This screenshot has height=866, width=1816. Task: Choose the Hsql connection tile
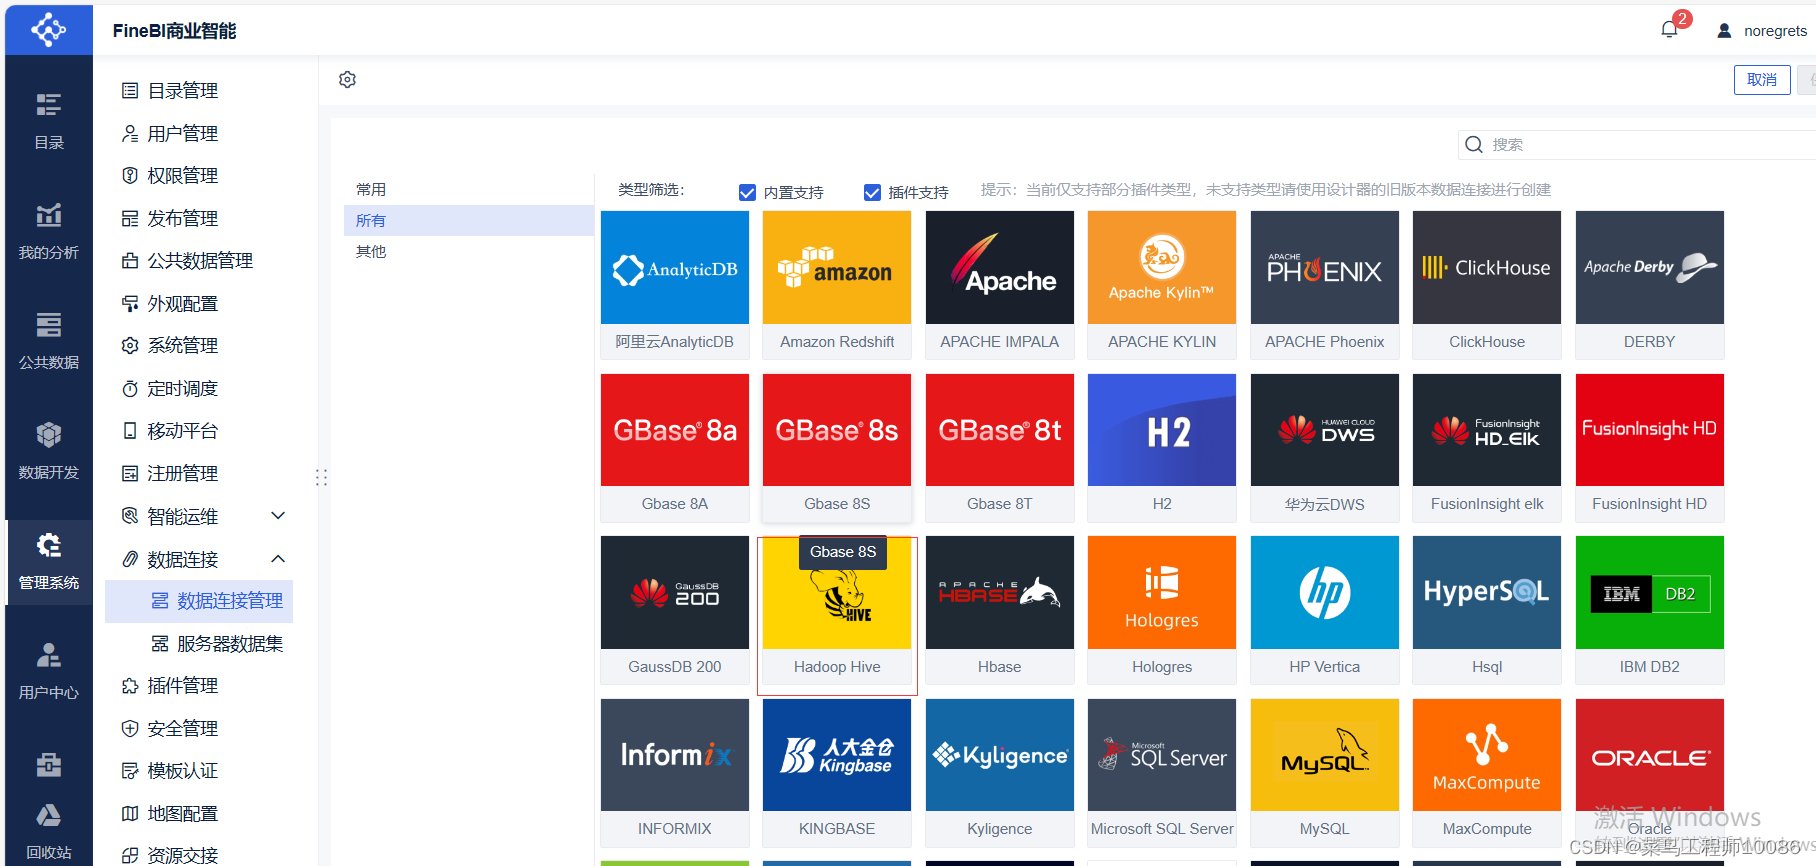pyautogui.click(x=1487, y=610)
